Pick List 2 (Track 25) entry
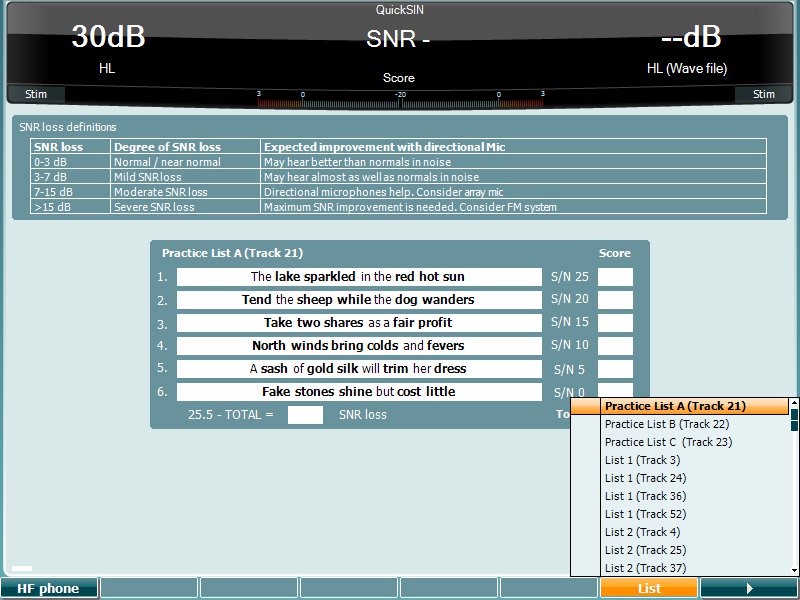The height and width of the screenshot is (600, 800). pyautogui.click(x=680, y=550)
